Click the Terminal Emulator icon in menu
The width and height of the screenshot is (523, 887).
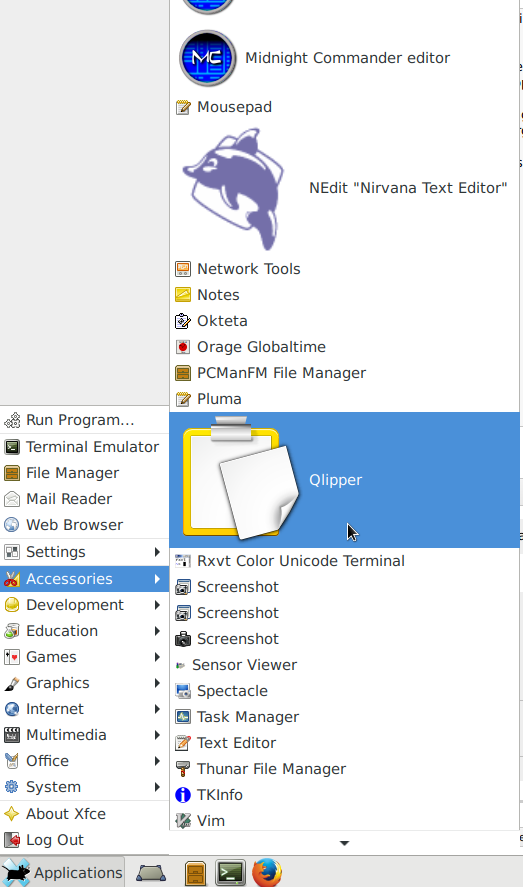[x=12, y=447]
